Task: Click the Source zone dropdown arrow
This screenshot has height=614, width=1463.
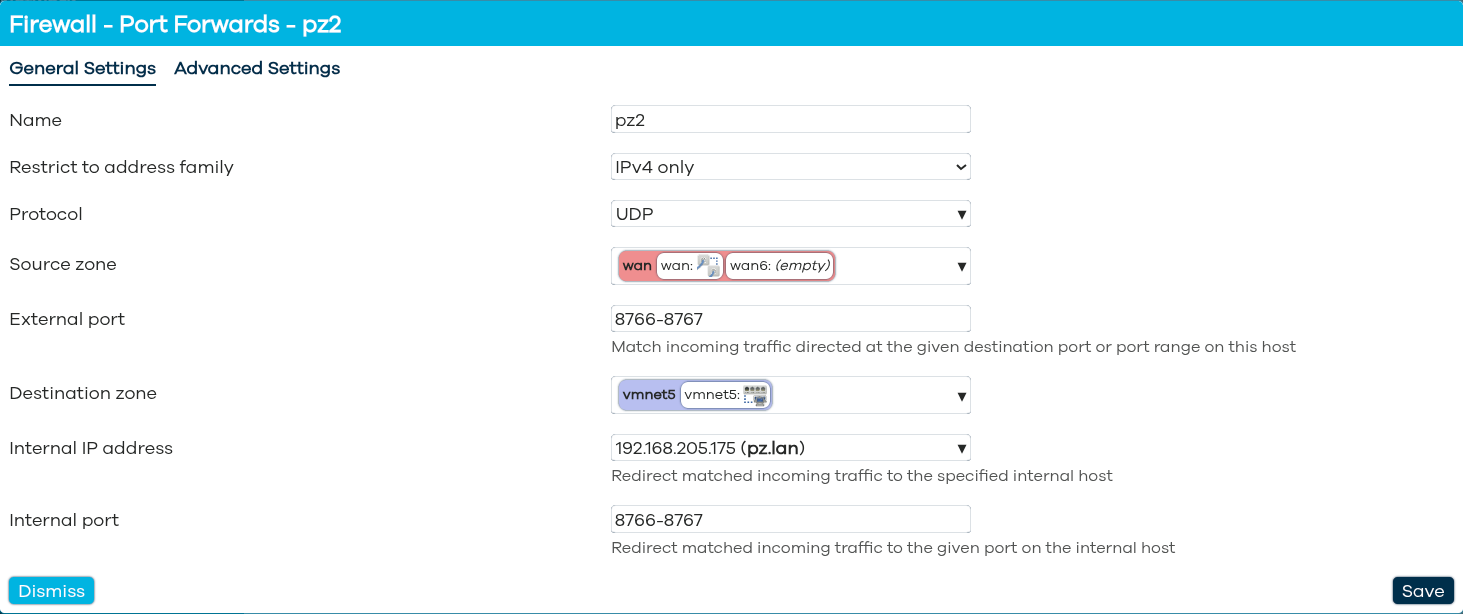Action: [961, 267]
